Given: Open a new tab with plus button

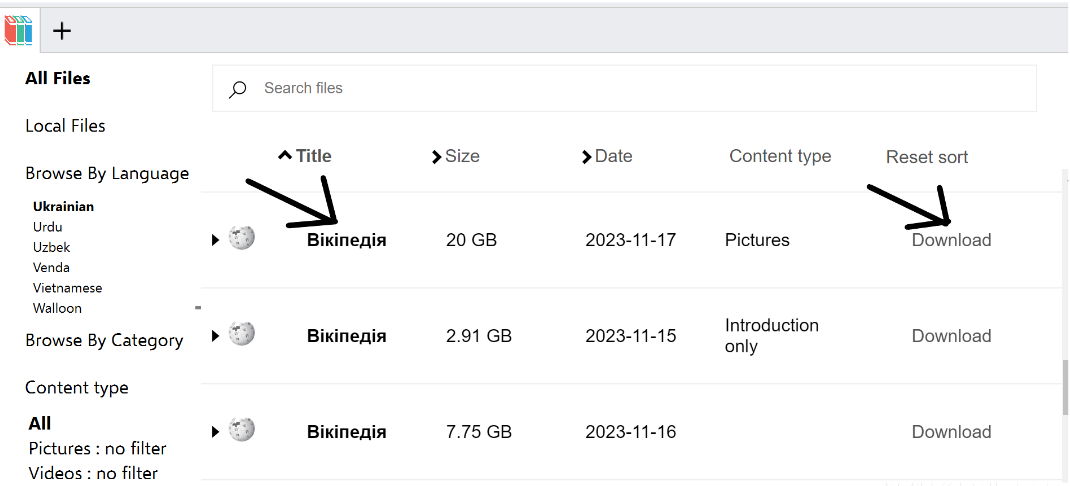Looking at the screenshot, I should pyautogui.click(x=62, y=31).
